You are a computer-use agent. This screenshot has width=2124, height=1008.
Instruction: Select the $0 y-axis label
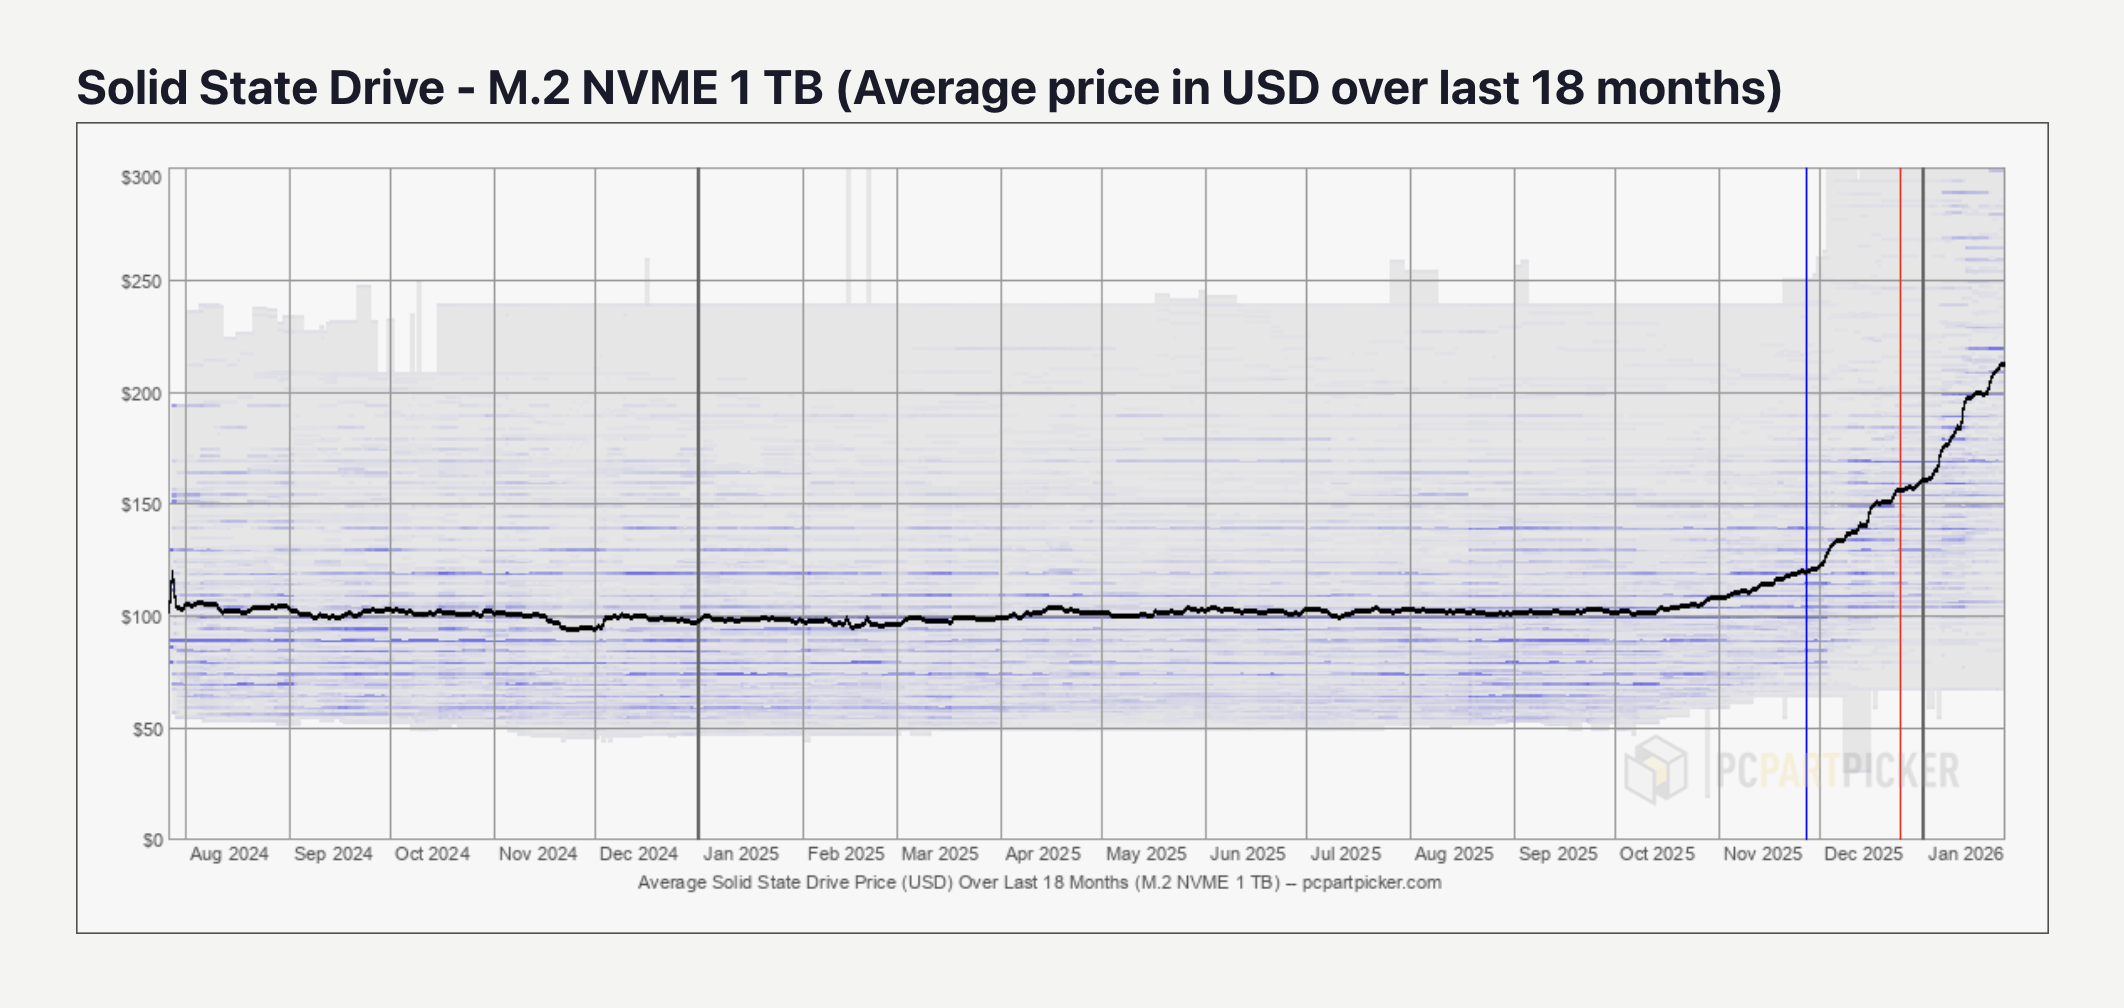coord(152,840)
